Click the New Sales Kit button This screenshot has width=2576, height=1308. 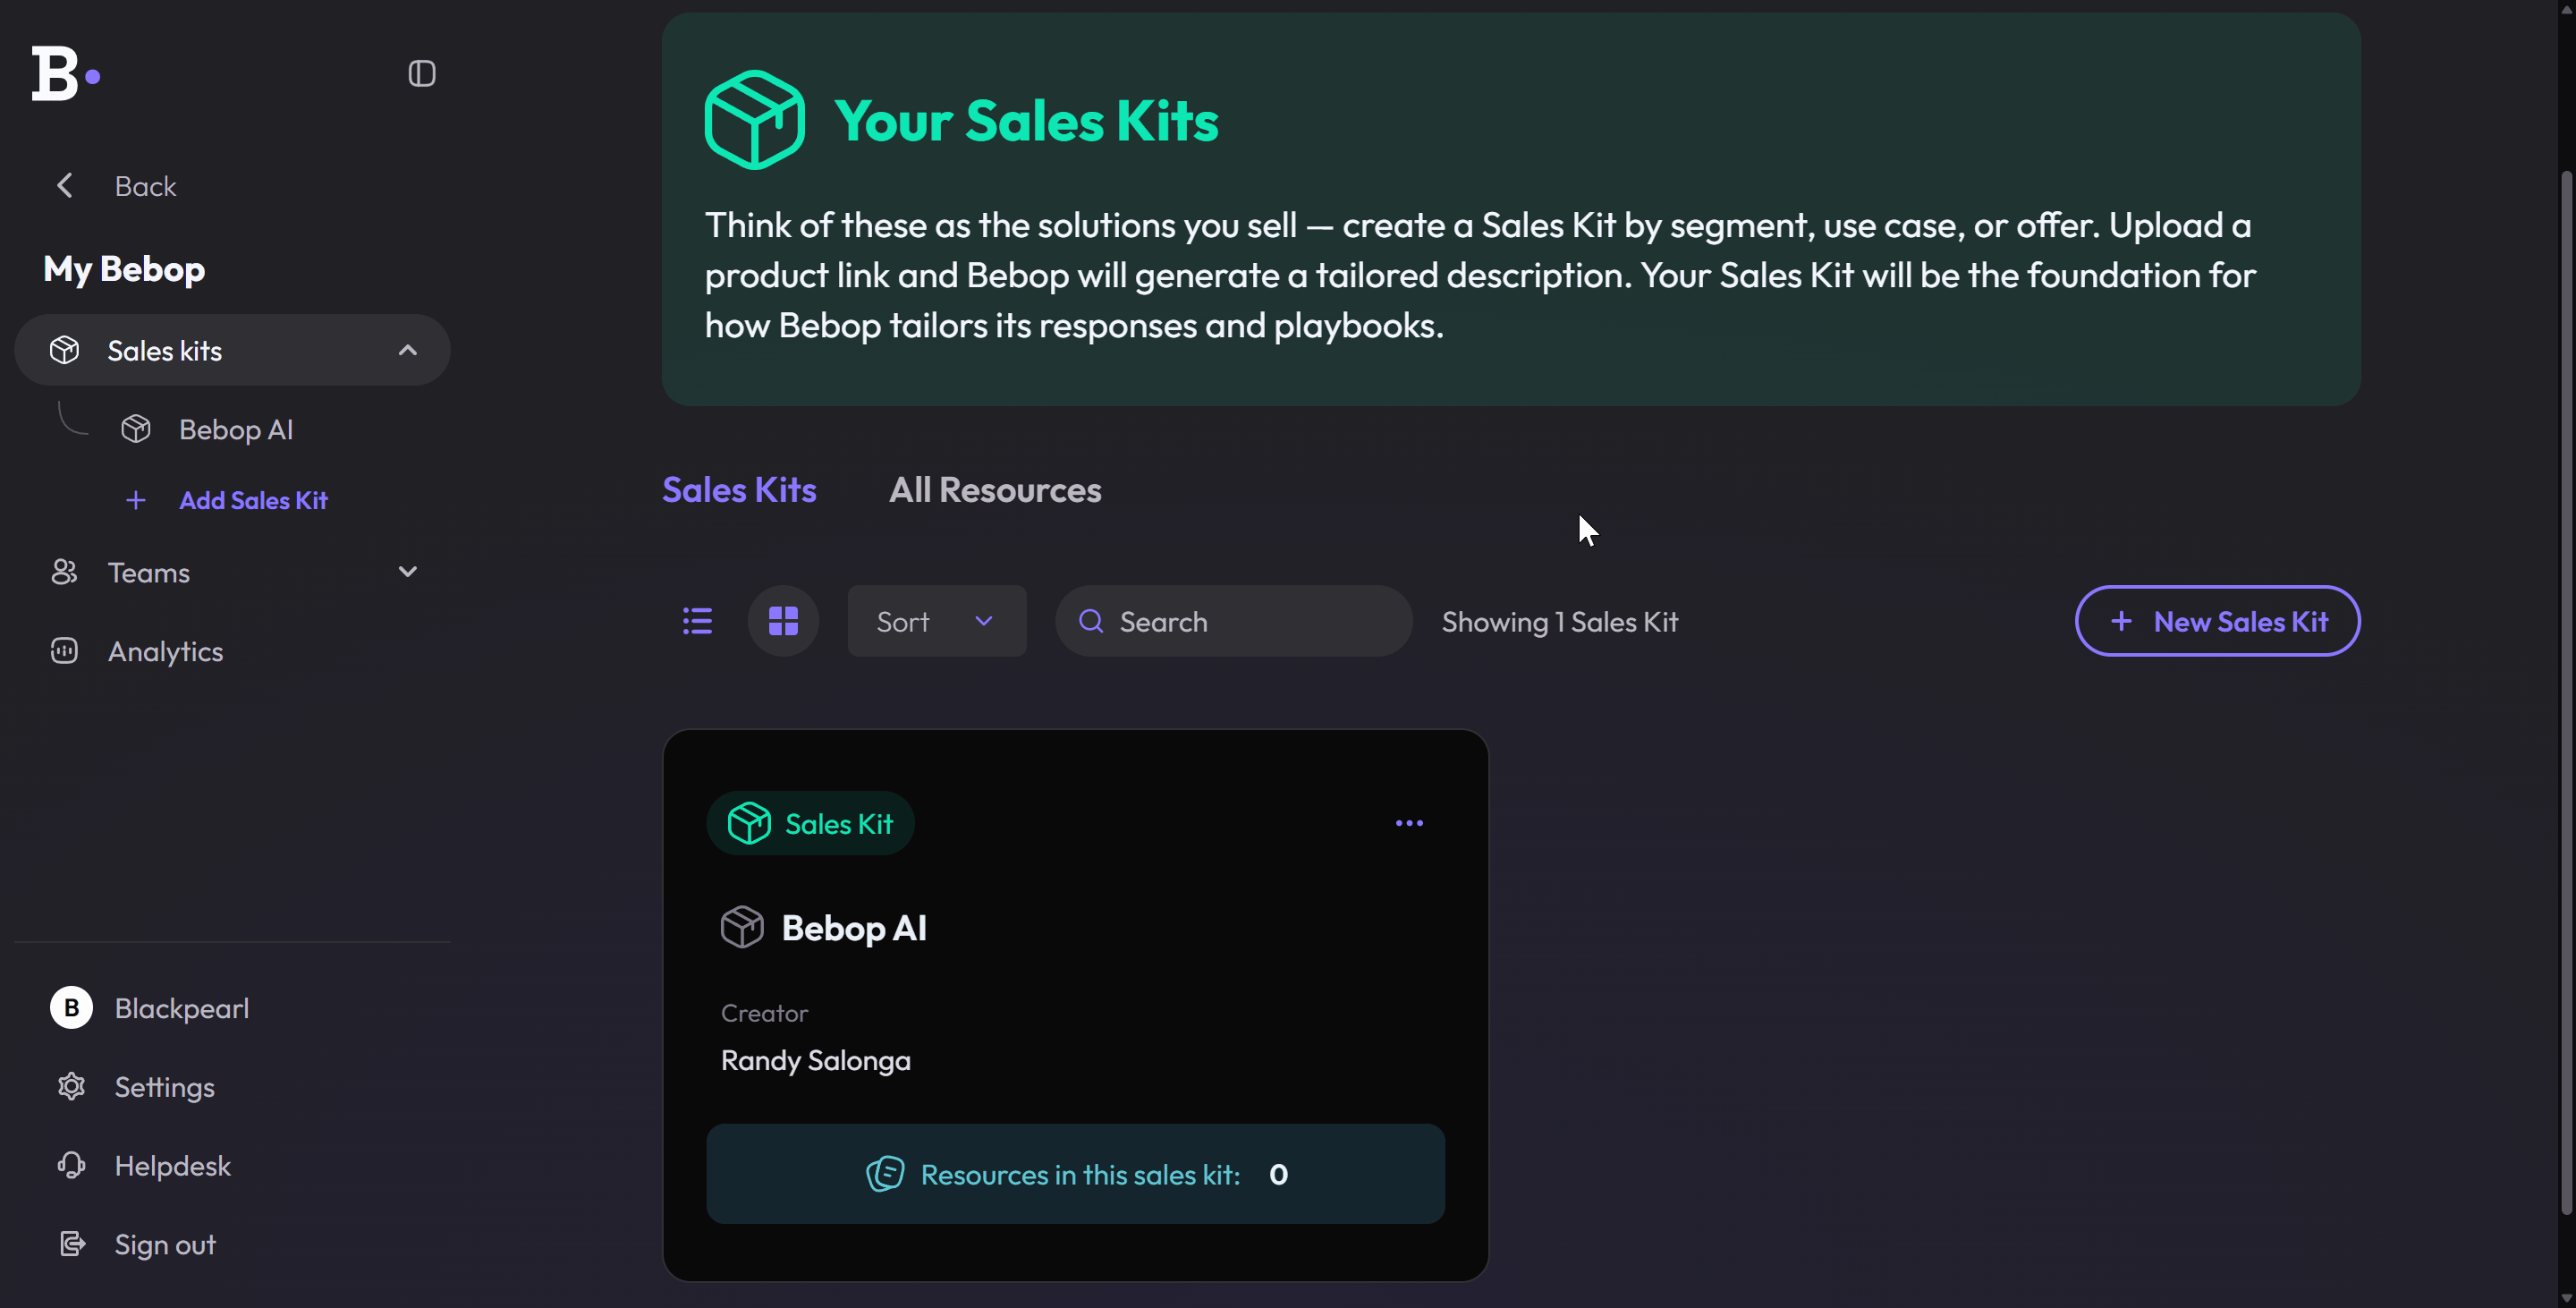click(2217, 622)
